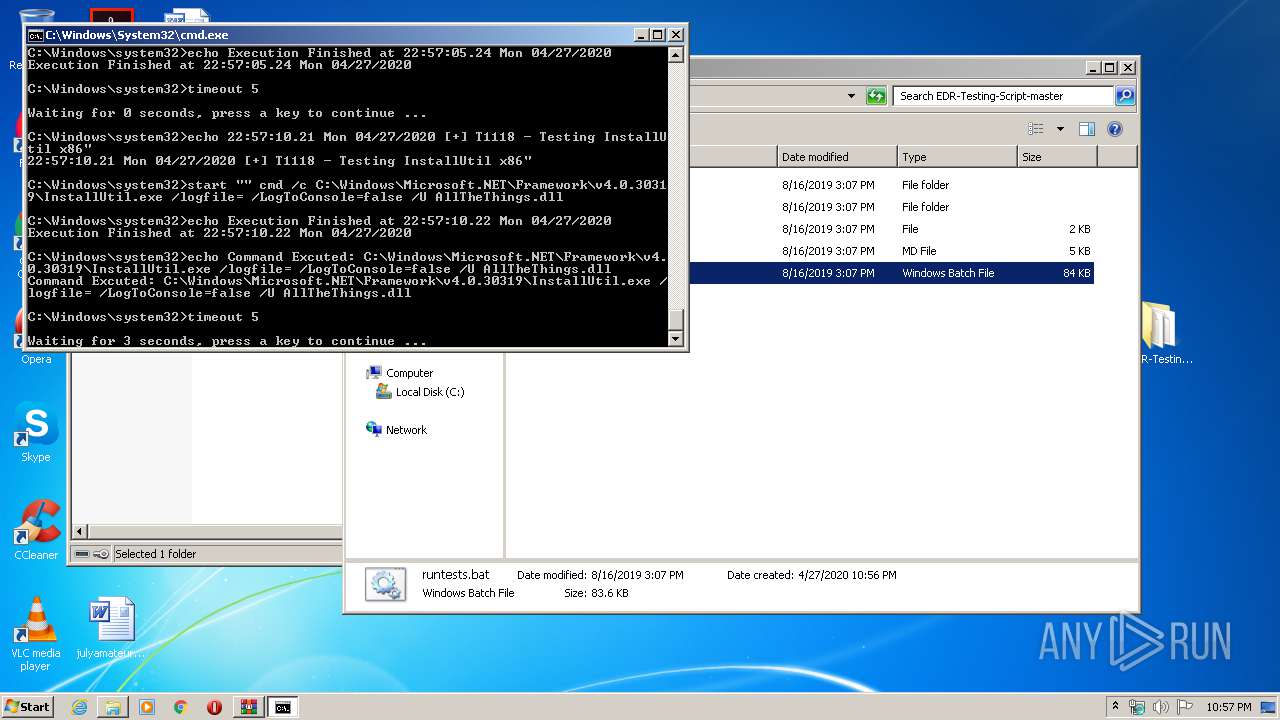Switch to WinRAR taskbar icon
The height and width of the screenshot is (720, 1280).
click(248, 707)
